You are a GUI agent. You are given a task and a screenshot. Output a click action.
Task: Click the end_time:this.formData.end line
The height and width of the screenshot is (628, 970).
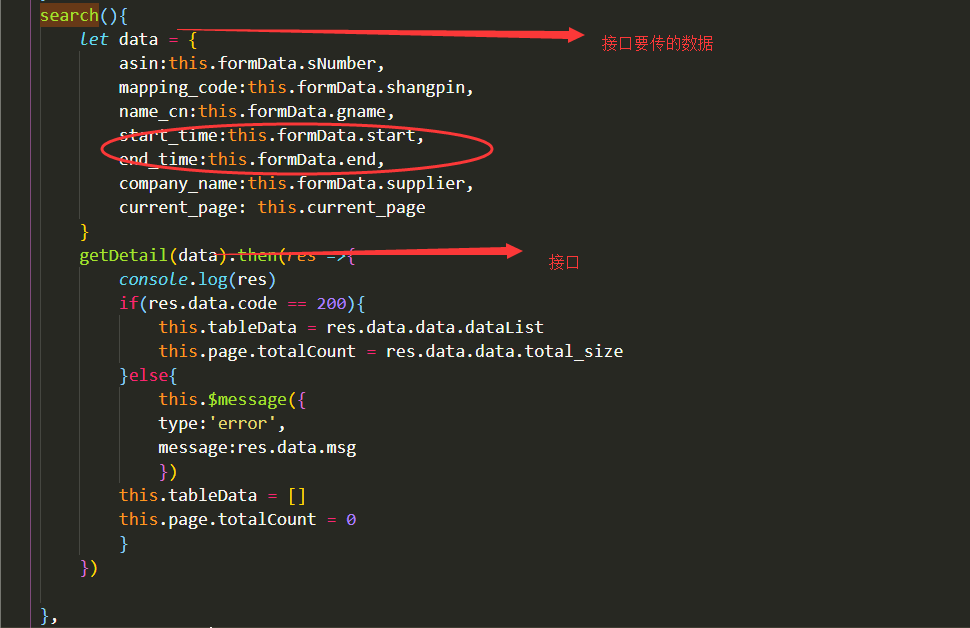[252, 160]
